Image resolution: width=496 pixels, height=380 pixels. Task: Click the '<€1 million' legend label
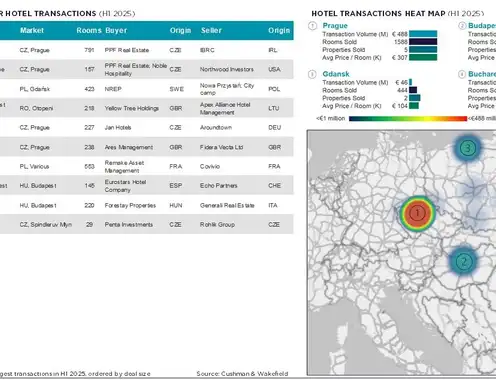coord(330,118)
